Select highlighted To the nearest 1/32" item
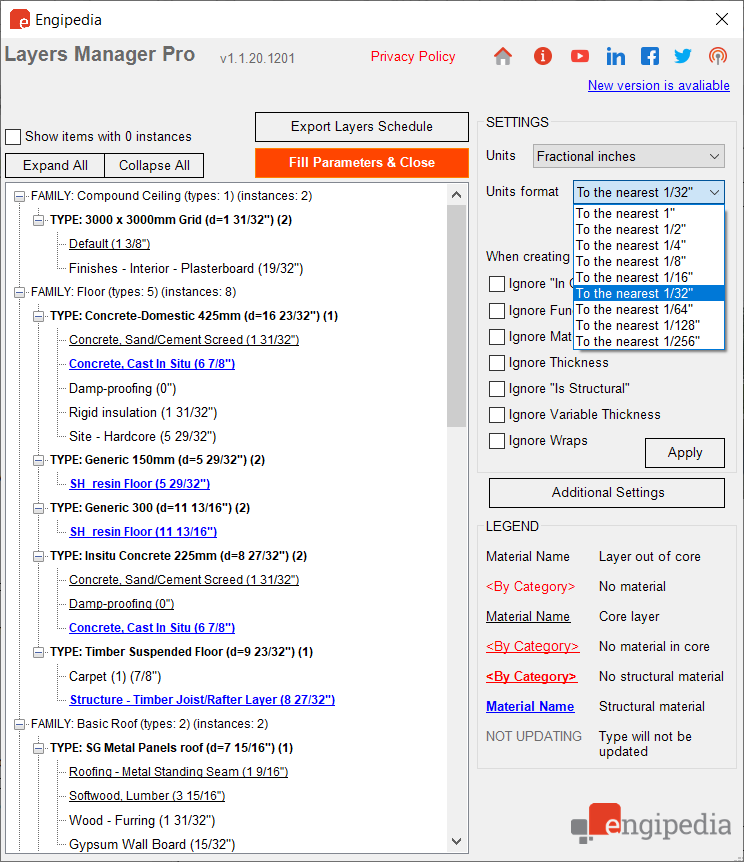This screenshot has height=862, width=744. pos(649,293)
